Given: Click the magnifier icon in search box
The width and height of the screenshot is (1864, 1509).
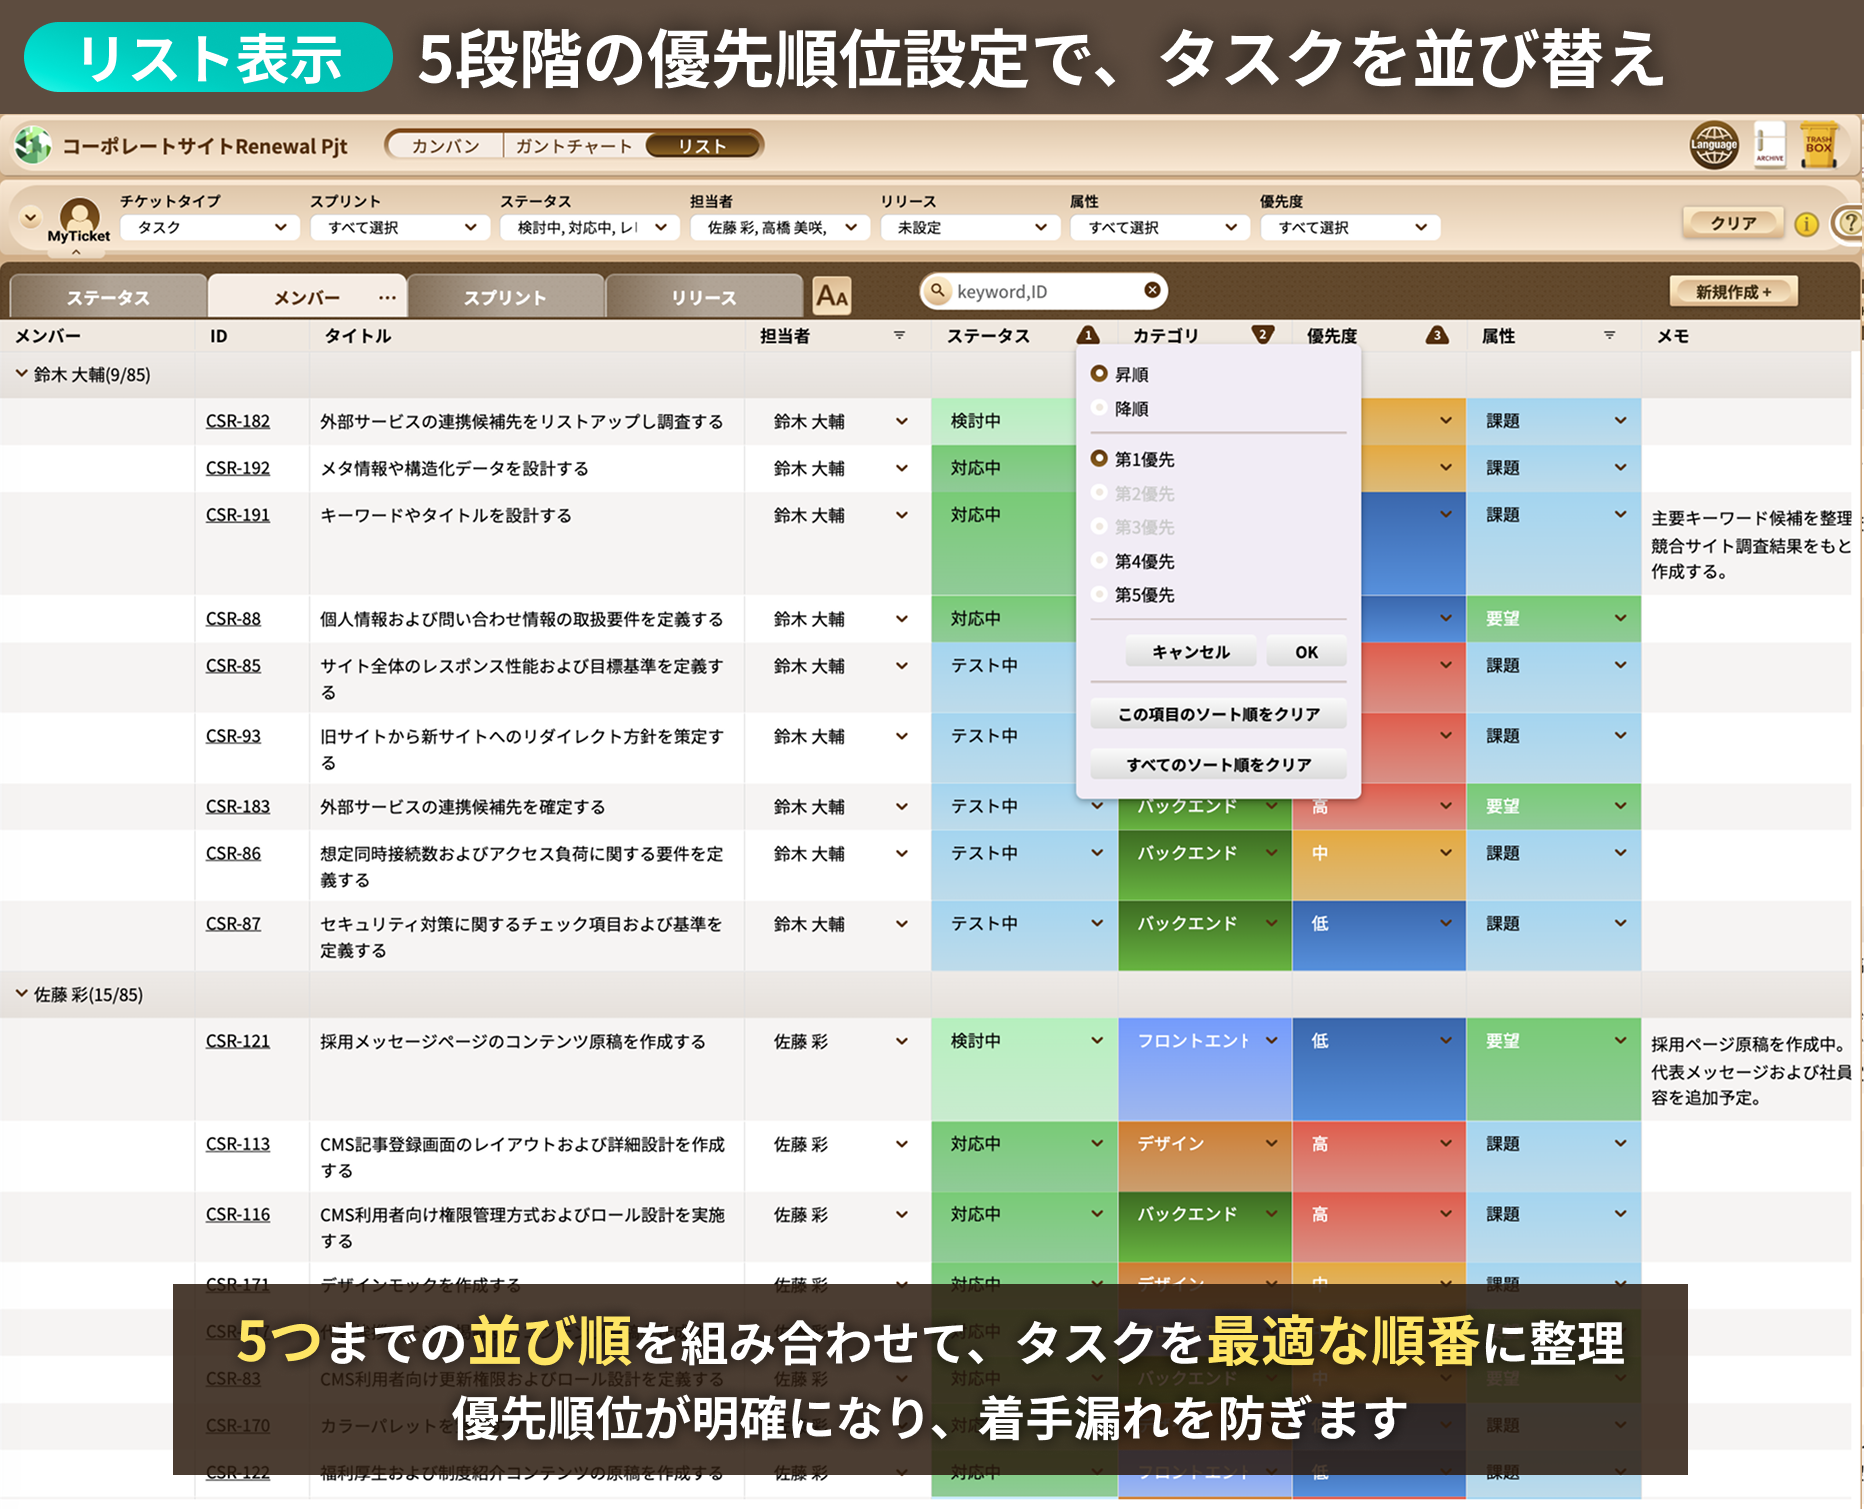Looking at the screenshot, I should pyautogui.click(x=937, y=290).
